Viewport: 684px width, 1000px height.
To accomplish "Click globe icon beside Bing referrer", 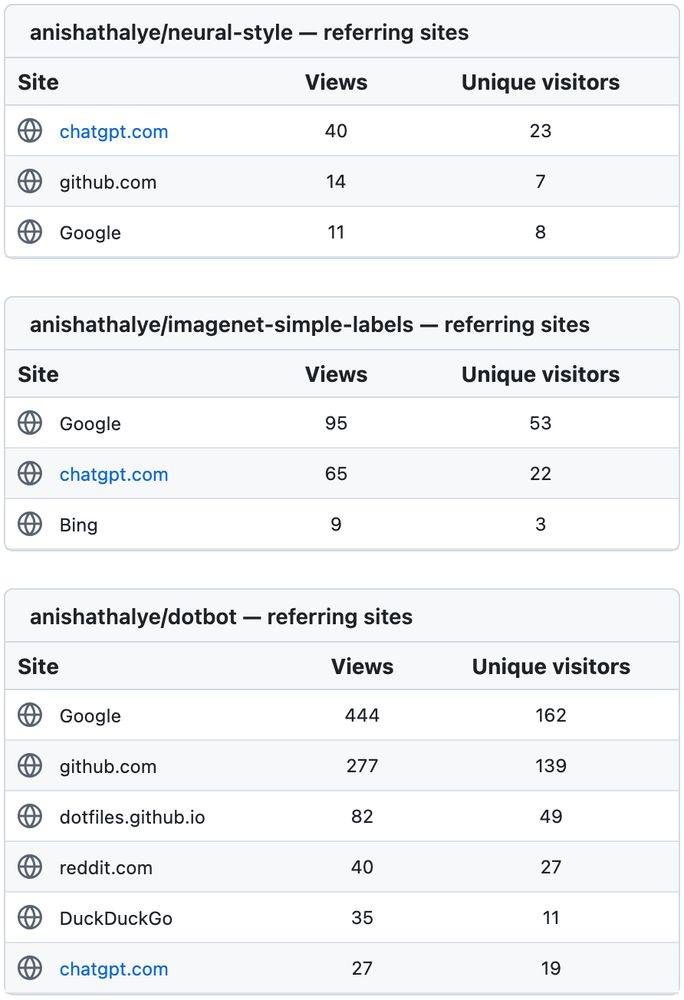I will click(x=30, y=524).
